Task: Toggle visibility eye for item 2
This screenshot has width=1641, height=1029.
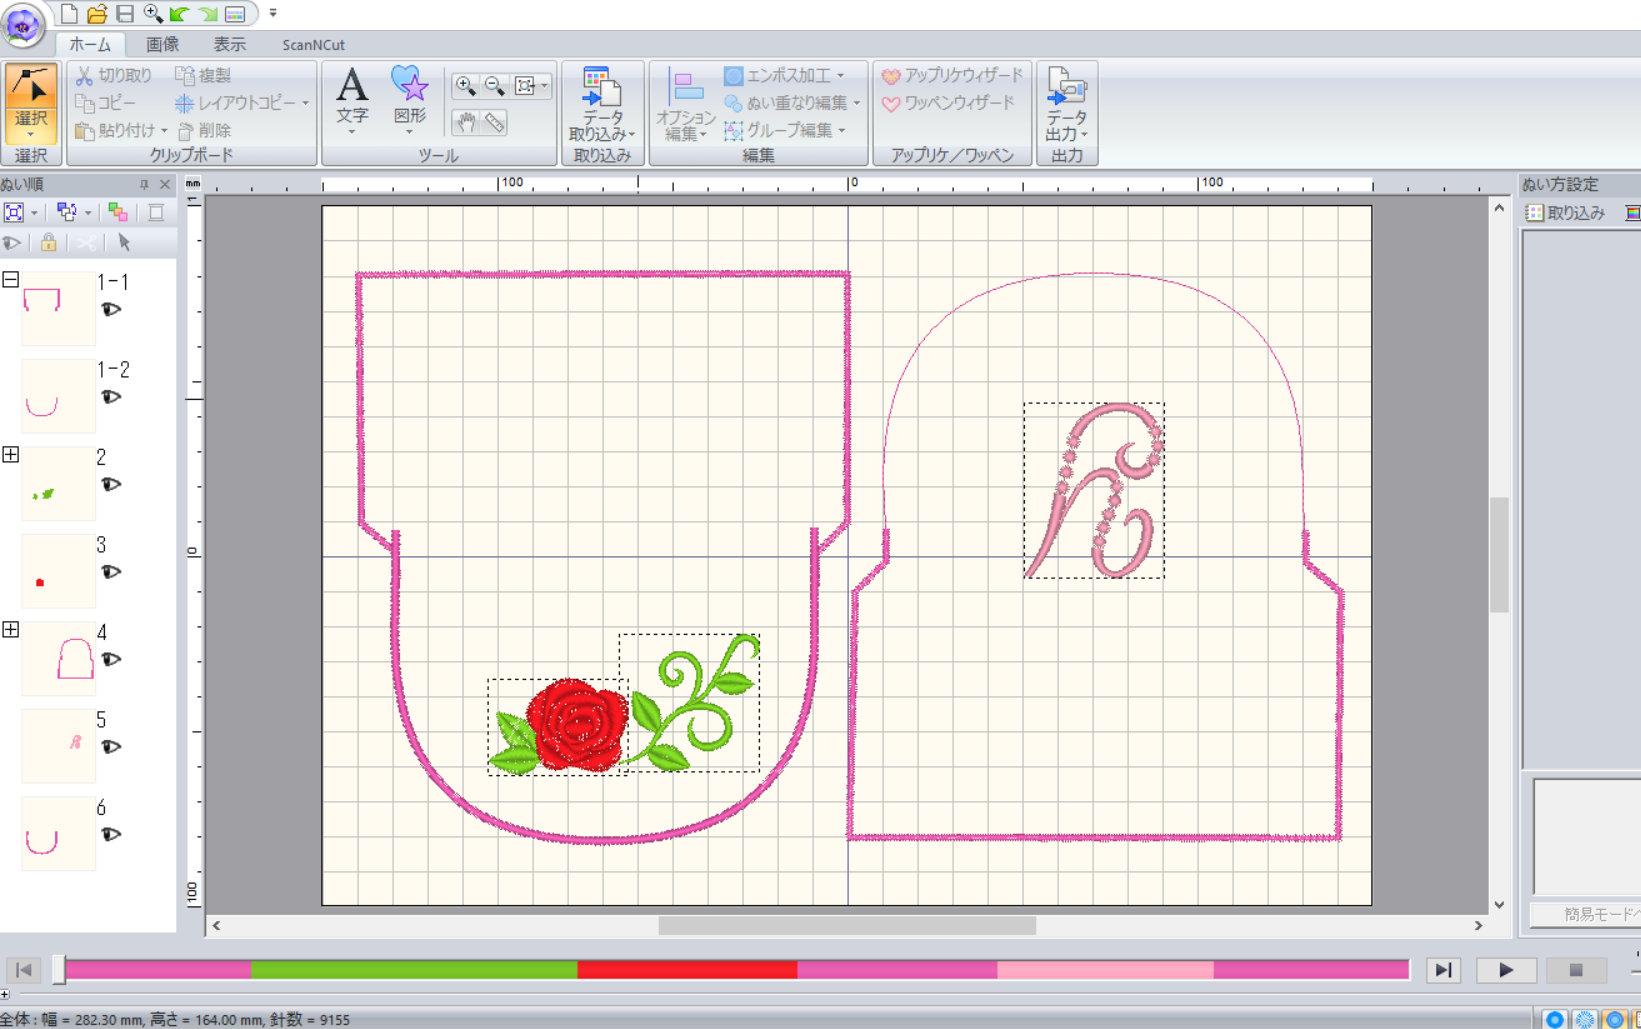Action: coord(111,484)
